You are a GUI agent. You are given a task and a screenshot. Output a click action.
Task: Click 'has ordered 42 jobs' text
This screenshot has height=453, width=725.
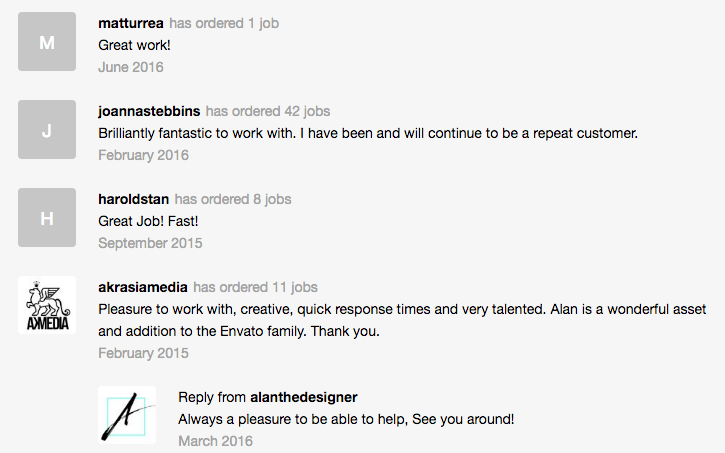click(x=268, y=111)
